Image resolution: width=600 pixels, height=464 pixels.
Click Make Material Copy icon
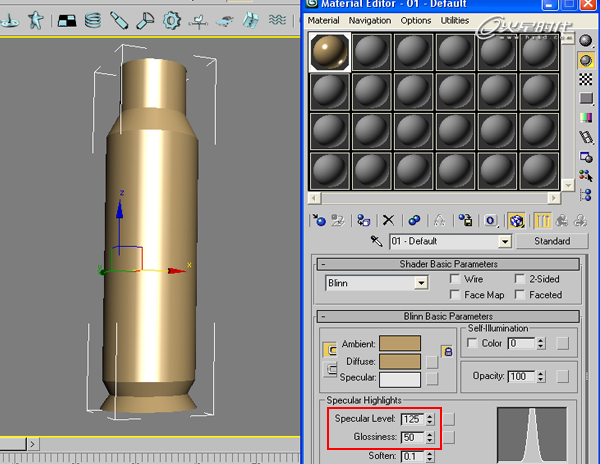tap(414, 220)
